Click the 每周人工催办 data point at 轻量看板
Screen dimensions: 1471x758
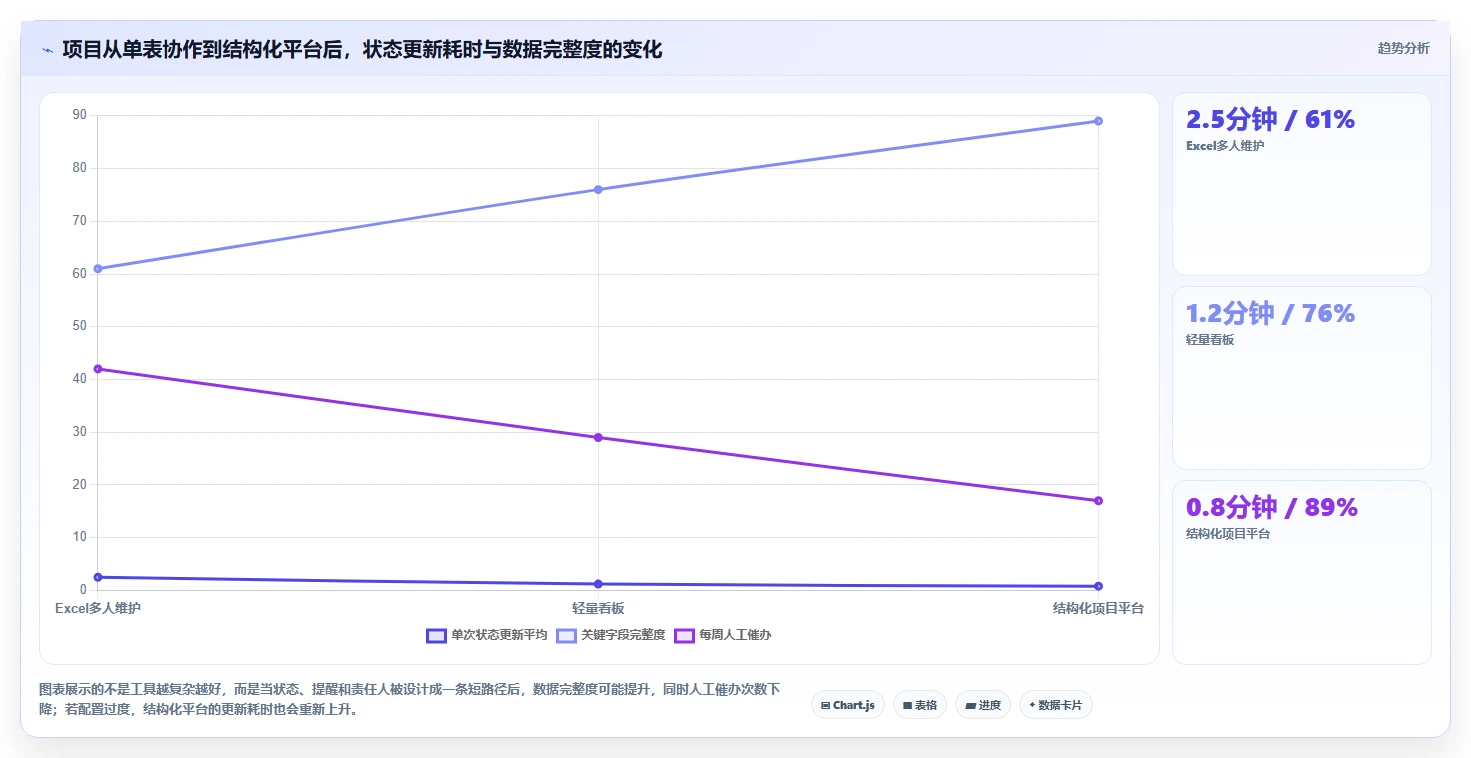[x=598, y=437]
